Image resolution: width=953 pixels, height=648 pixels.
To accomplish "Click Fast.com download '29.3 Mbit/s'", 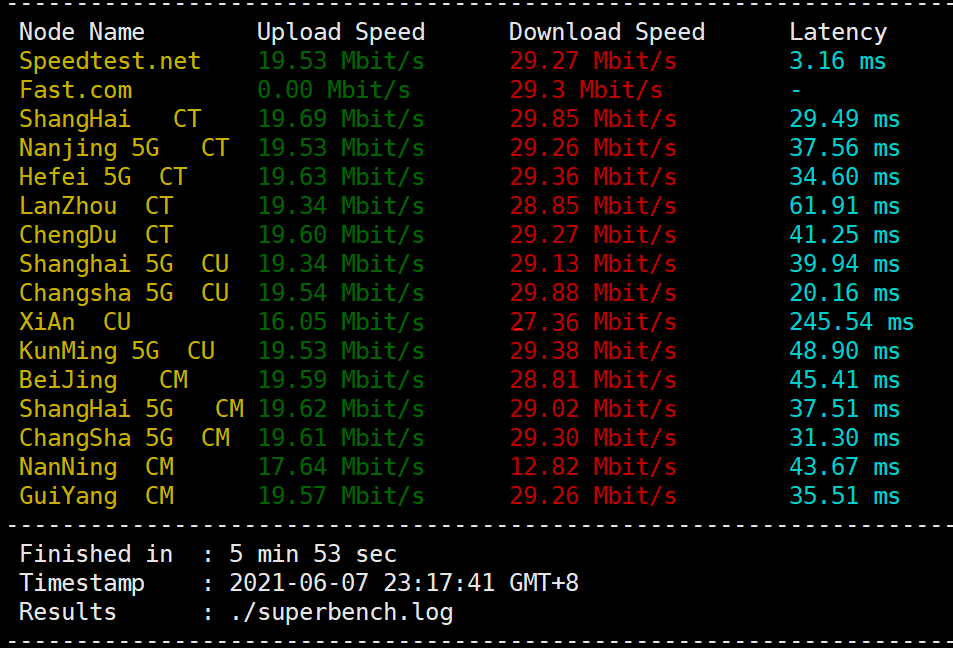I will (586, 90).
